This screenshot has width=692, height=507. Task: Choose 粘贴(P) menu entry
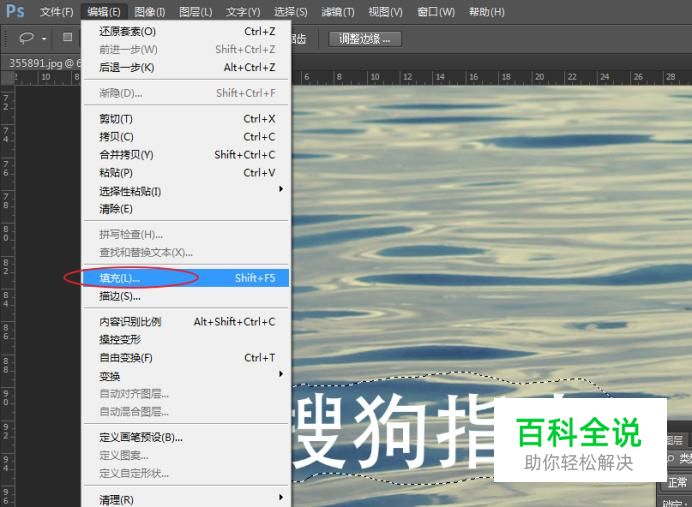pos(186,173)
